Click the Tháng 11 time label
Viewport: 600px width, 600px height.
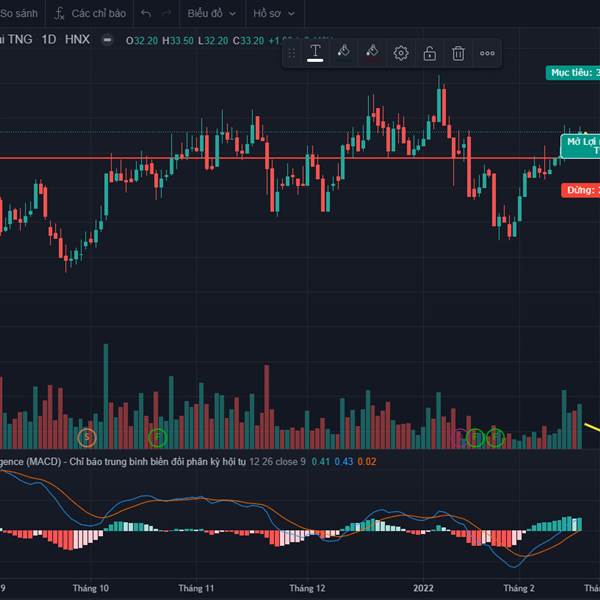[196, 588]
